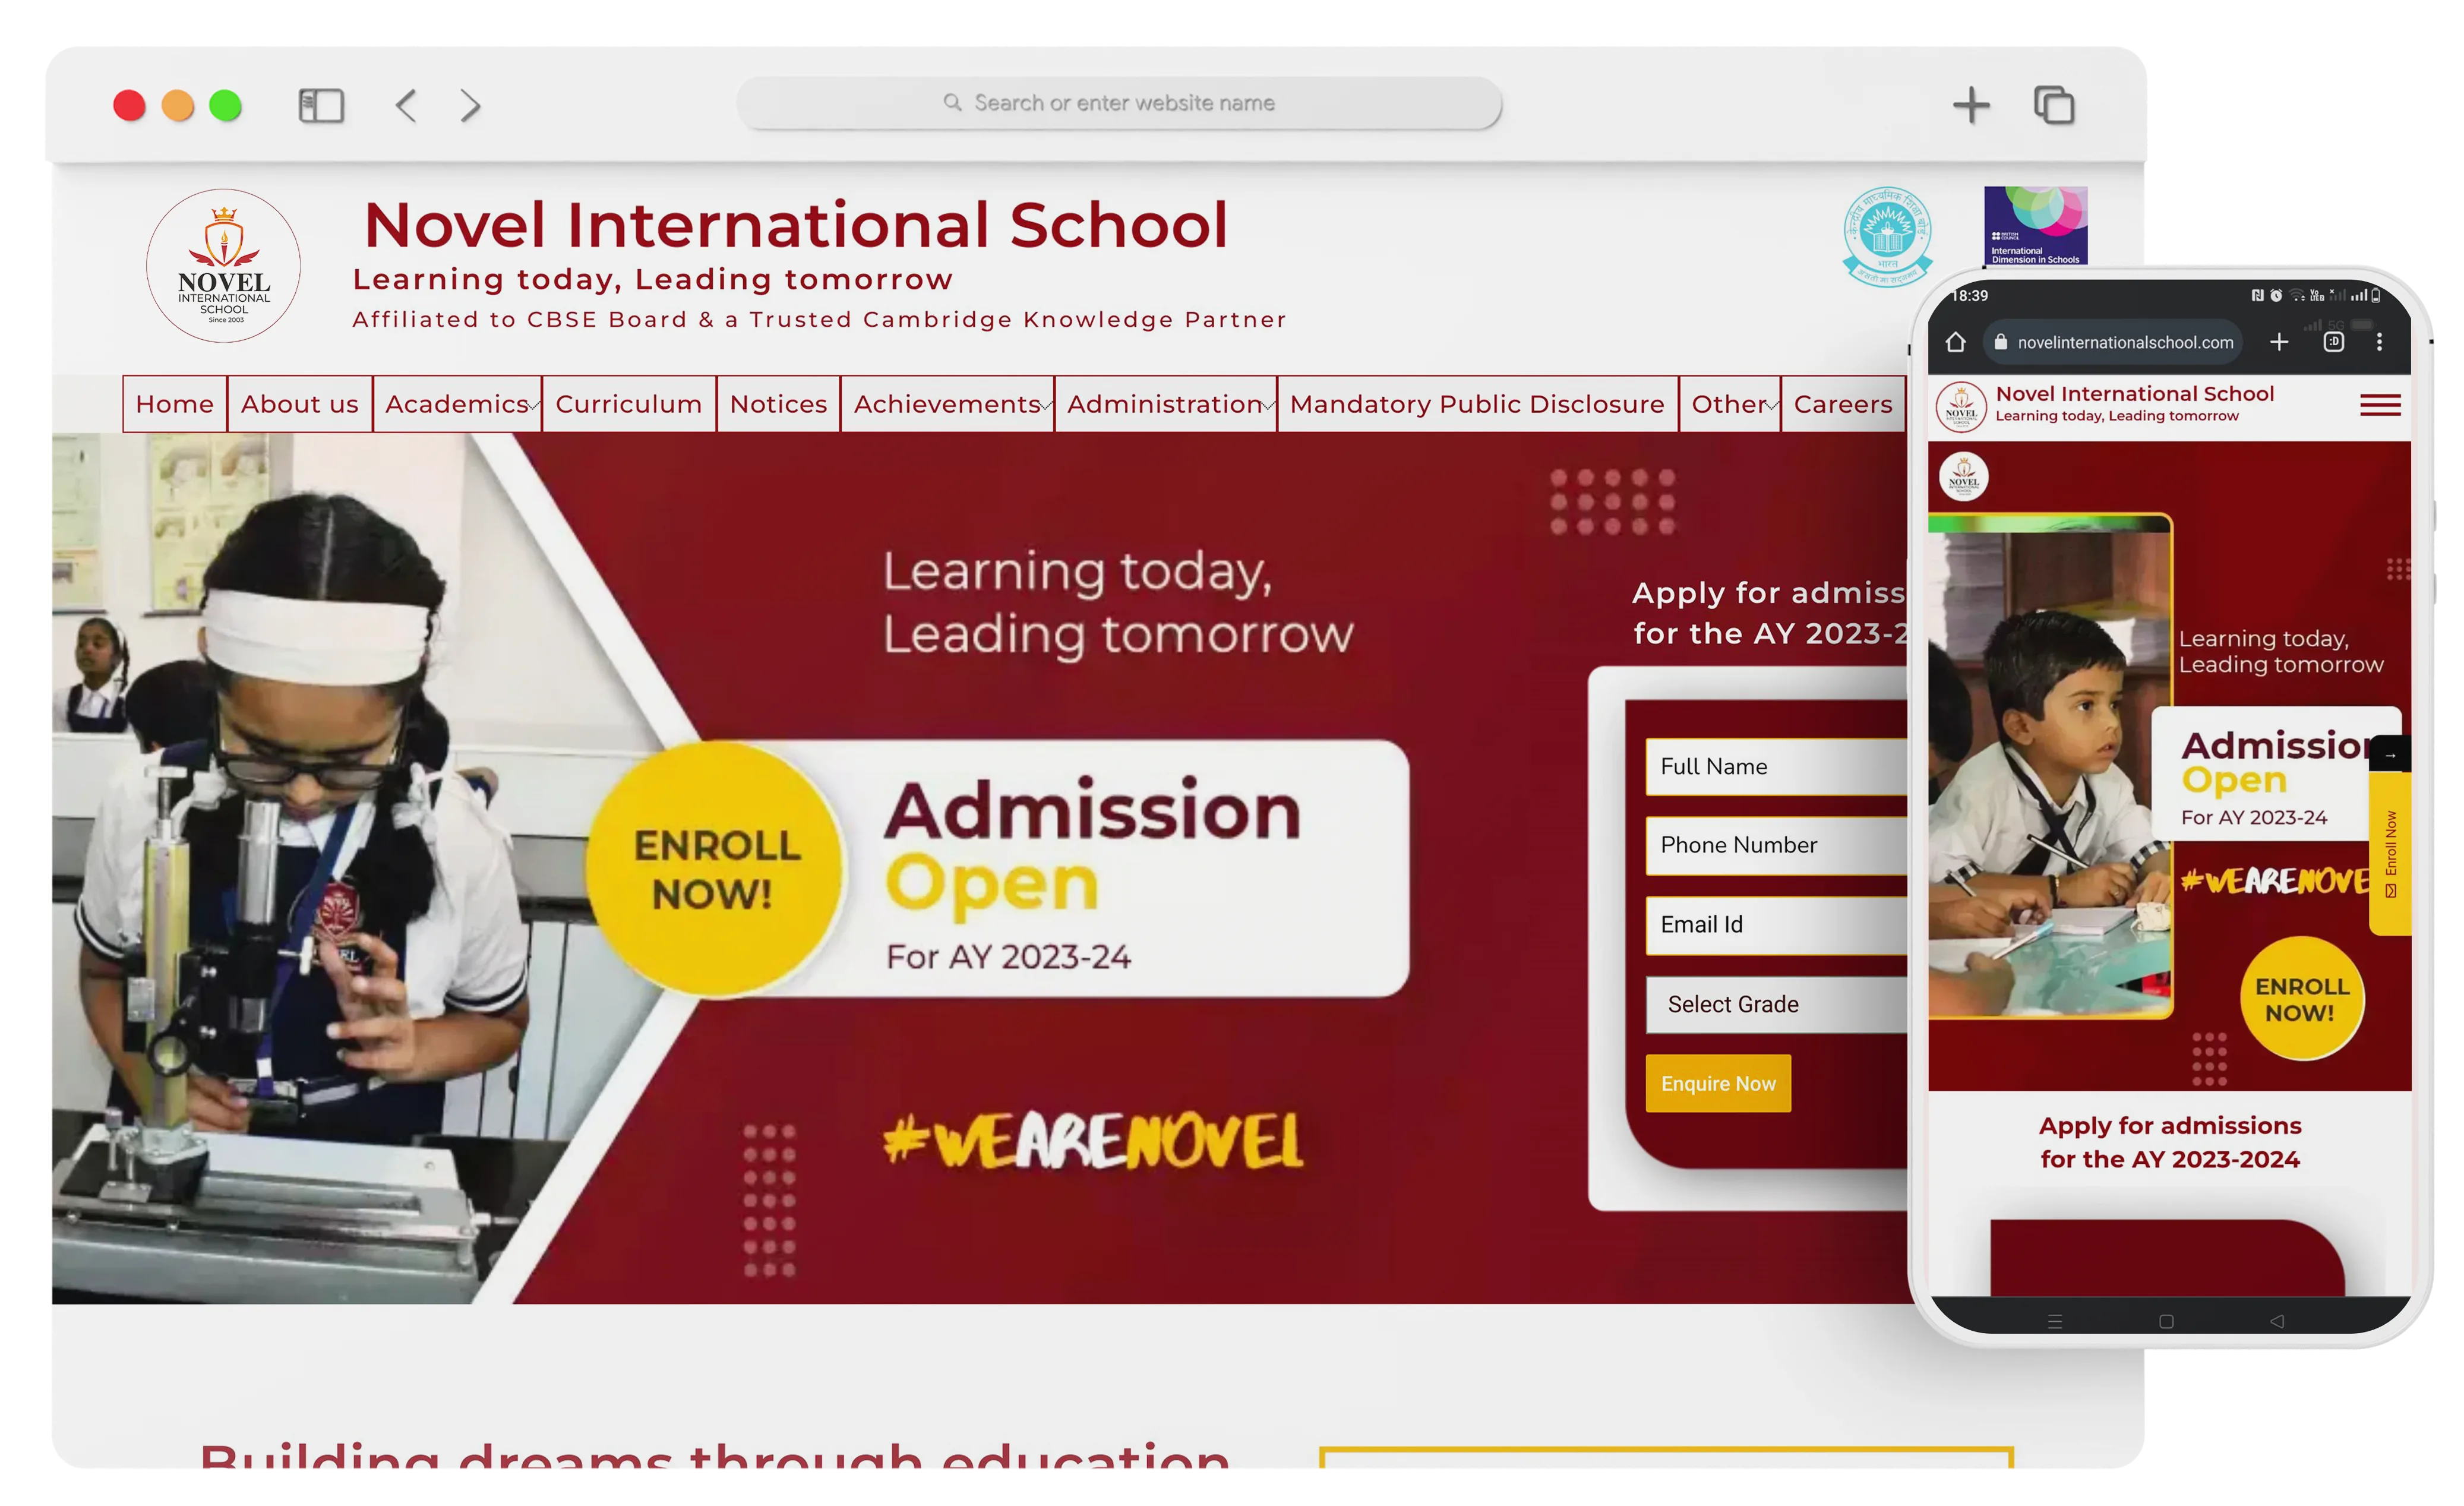Tap 'Apply for admissions' heading on the phone
Viewport: 2464px width, 1506px height.
pos(2170,1142)
